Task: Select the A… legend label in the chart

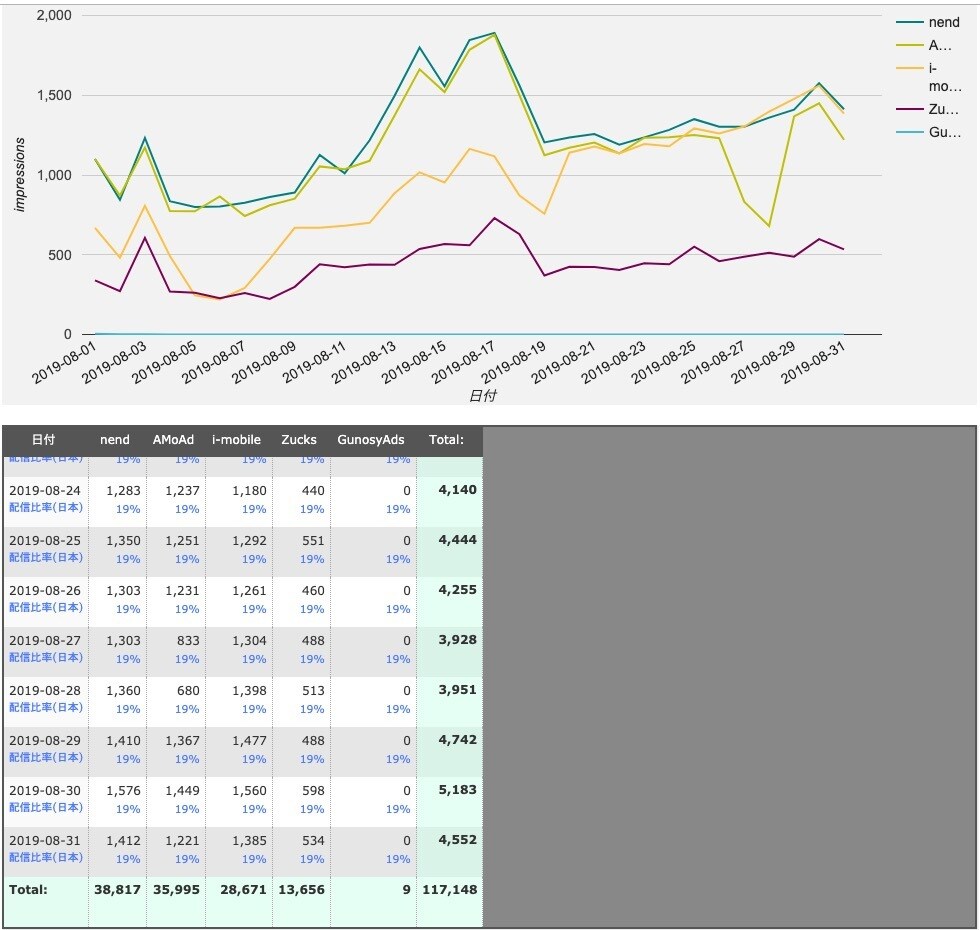Action: pyautogui.click(x=940, y=45)
